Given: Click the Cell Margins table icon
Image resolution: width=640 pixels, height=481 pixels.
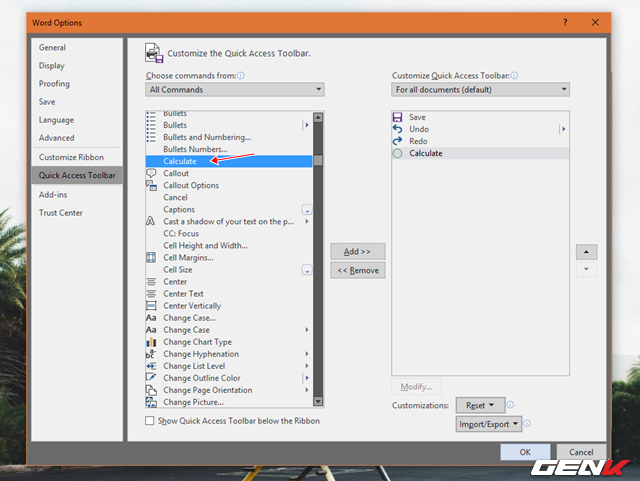Looking at the screenshot, I should [151, 258].
